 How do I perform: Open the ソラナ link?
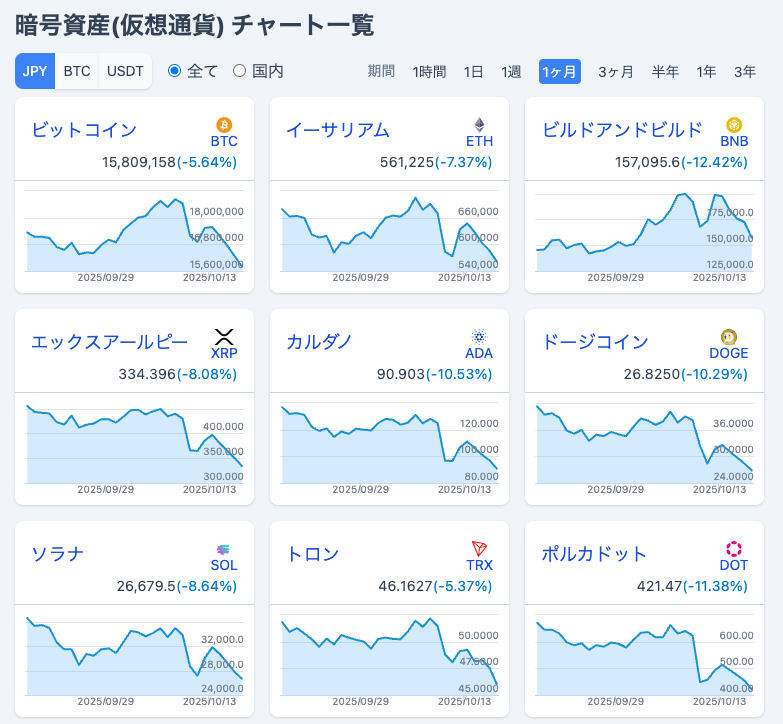click(57, 554)
